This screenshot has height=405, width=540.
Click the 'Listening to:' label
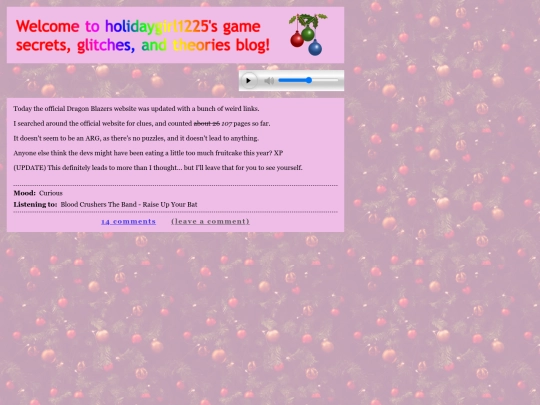tap(35, 204)
